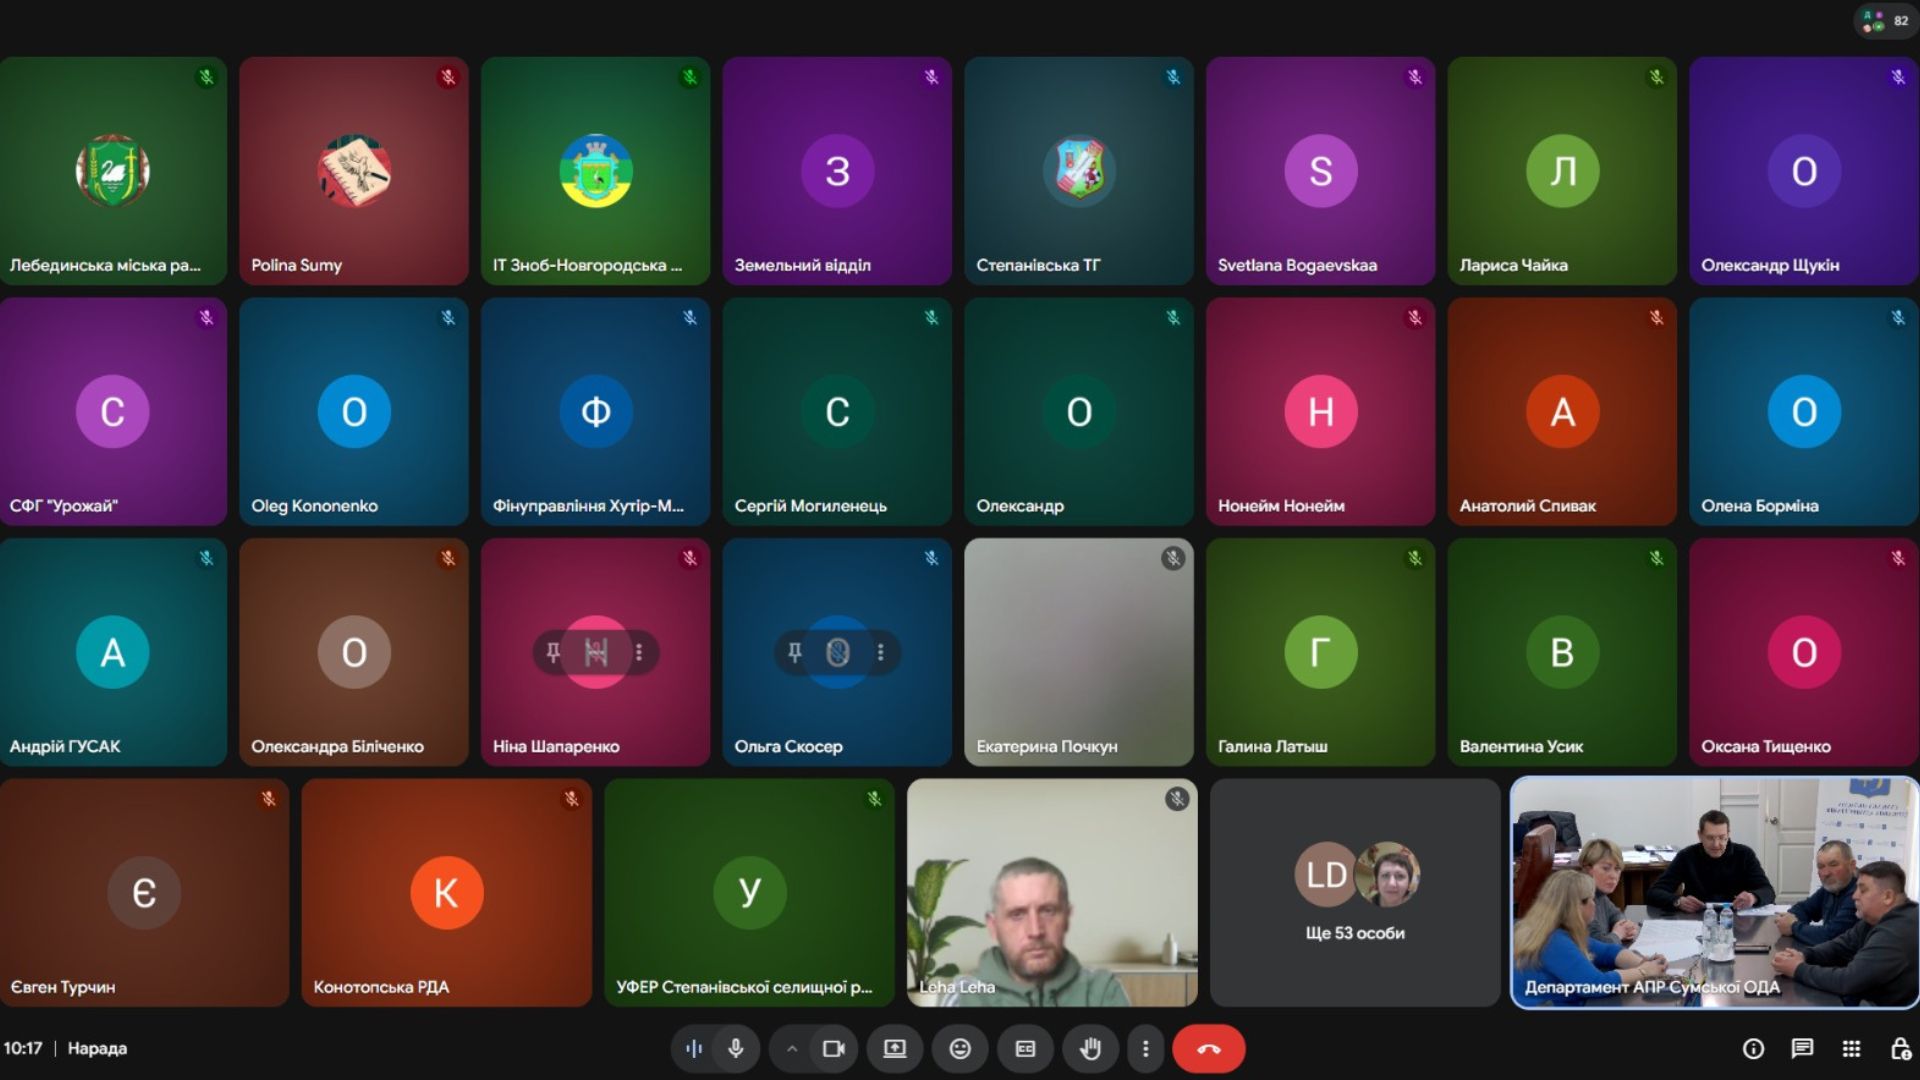Open the activities grid icon
The height and width of the screenshot is (1080, 1920).
[x=1851, y=1048]
